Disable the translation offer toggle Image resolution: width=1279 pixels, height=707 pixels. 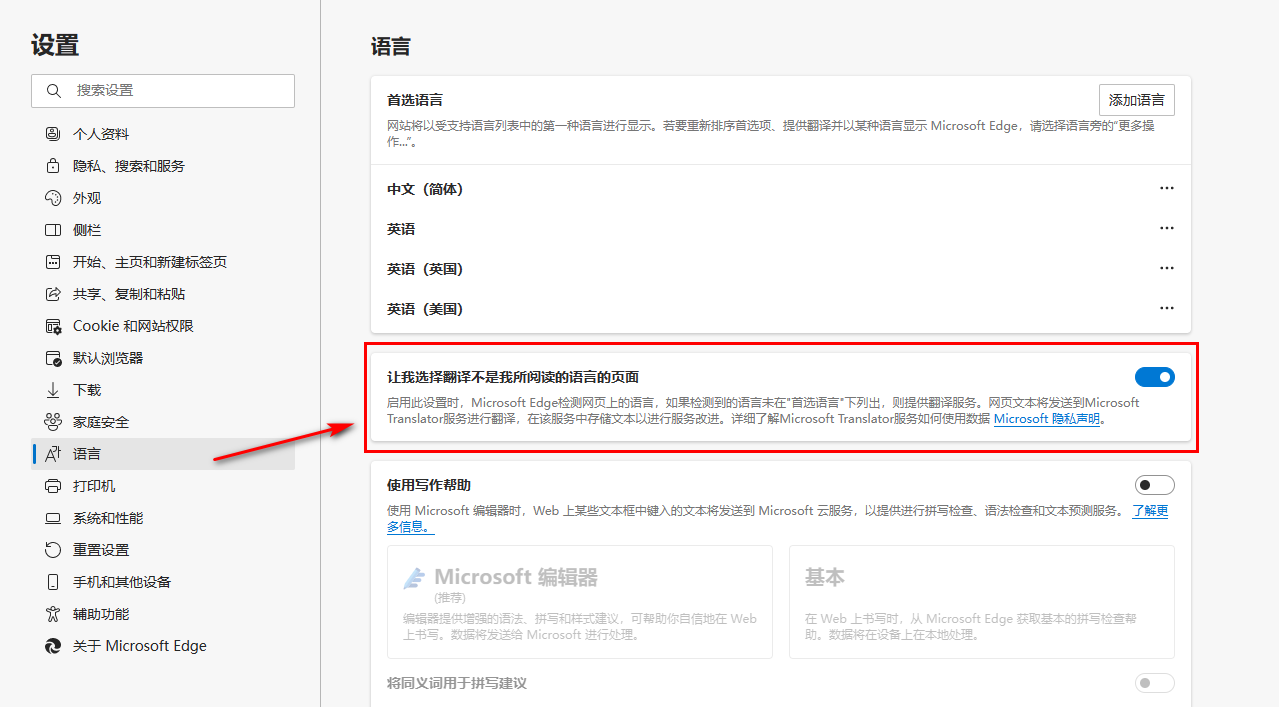1154,377
